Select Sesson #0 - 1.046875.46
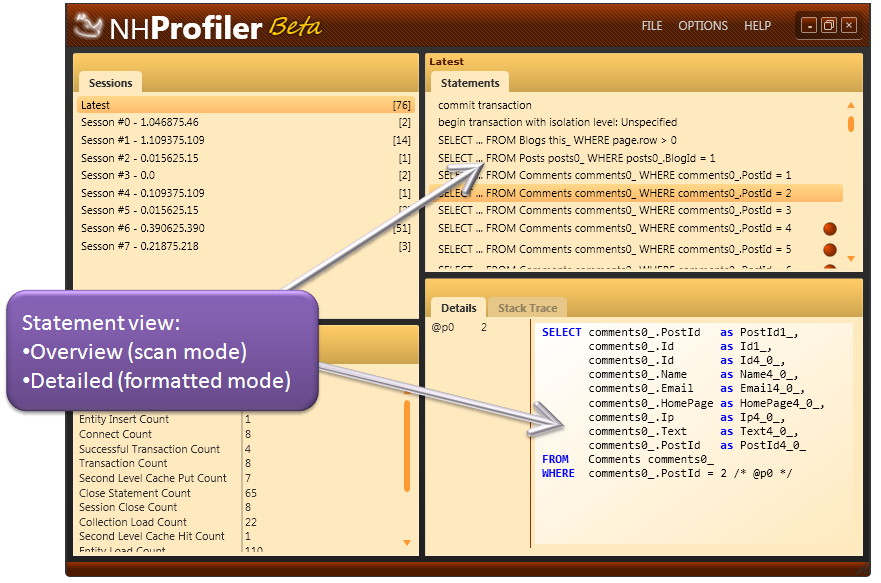 246,122
